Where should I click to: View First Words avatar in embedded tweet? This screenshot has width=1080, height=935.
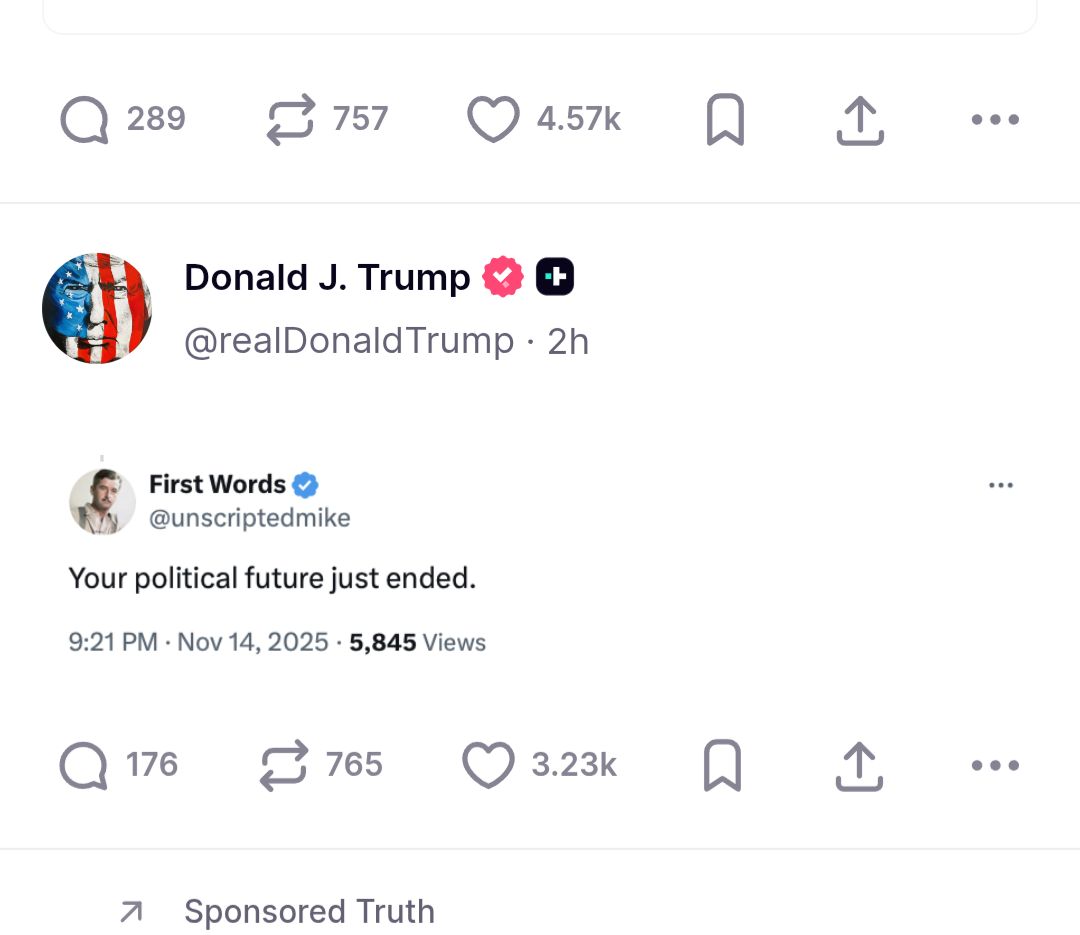point(102,501)
